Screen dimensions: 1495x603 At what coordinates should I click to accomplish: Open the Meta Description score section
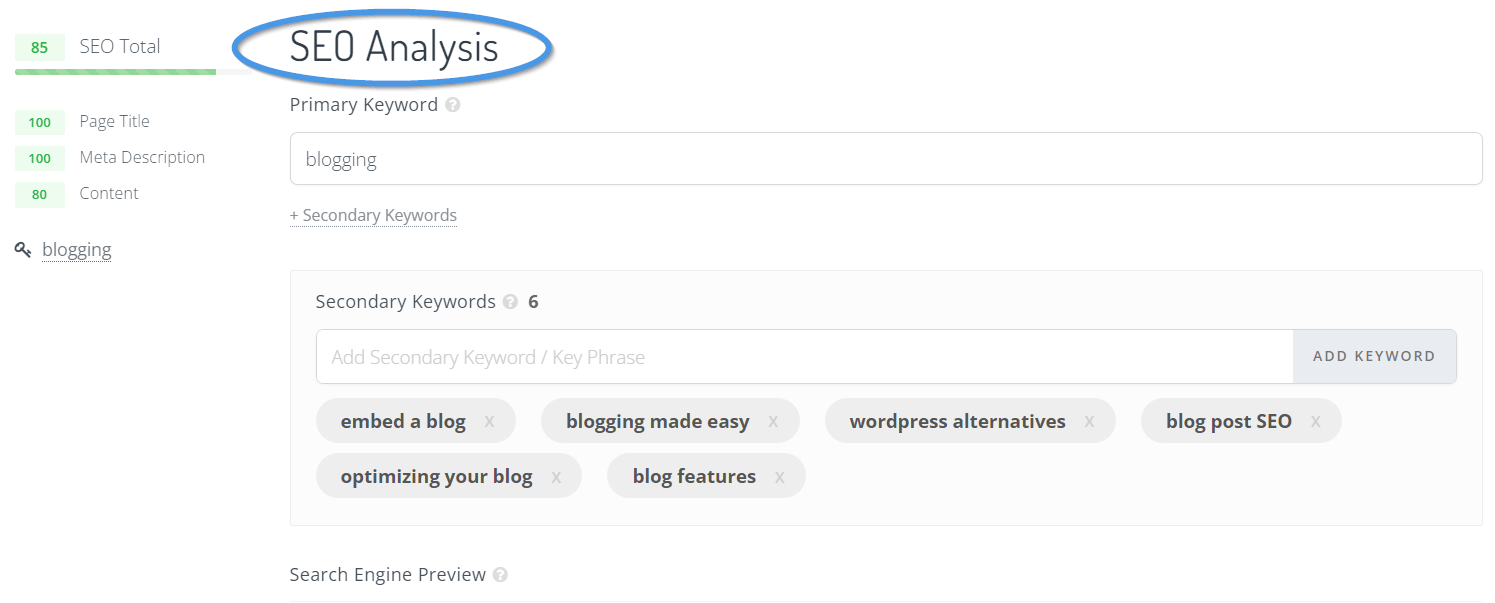click(x=142, y=158)
